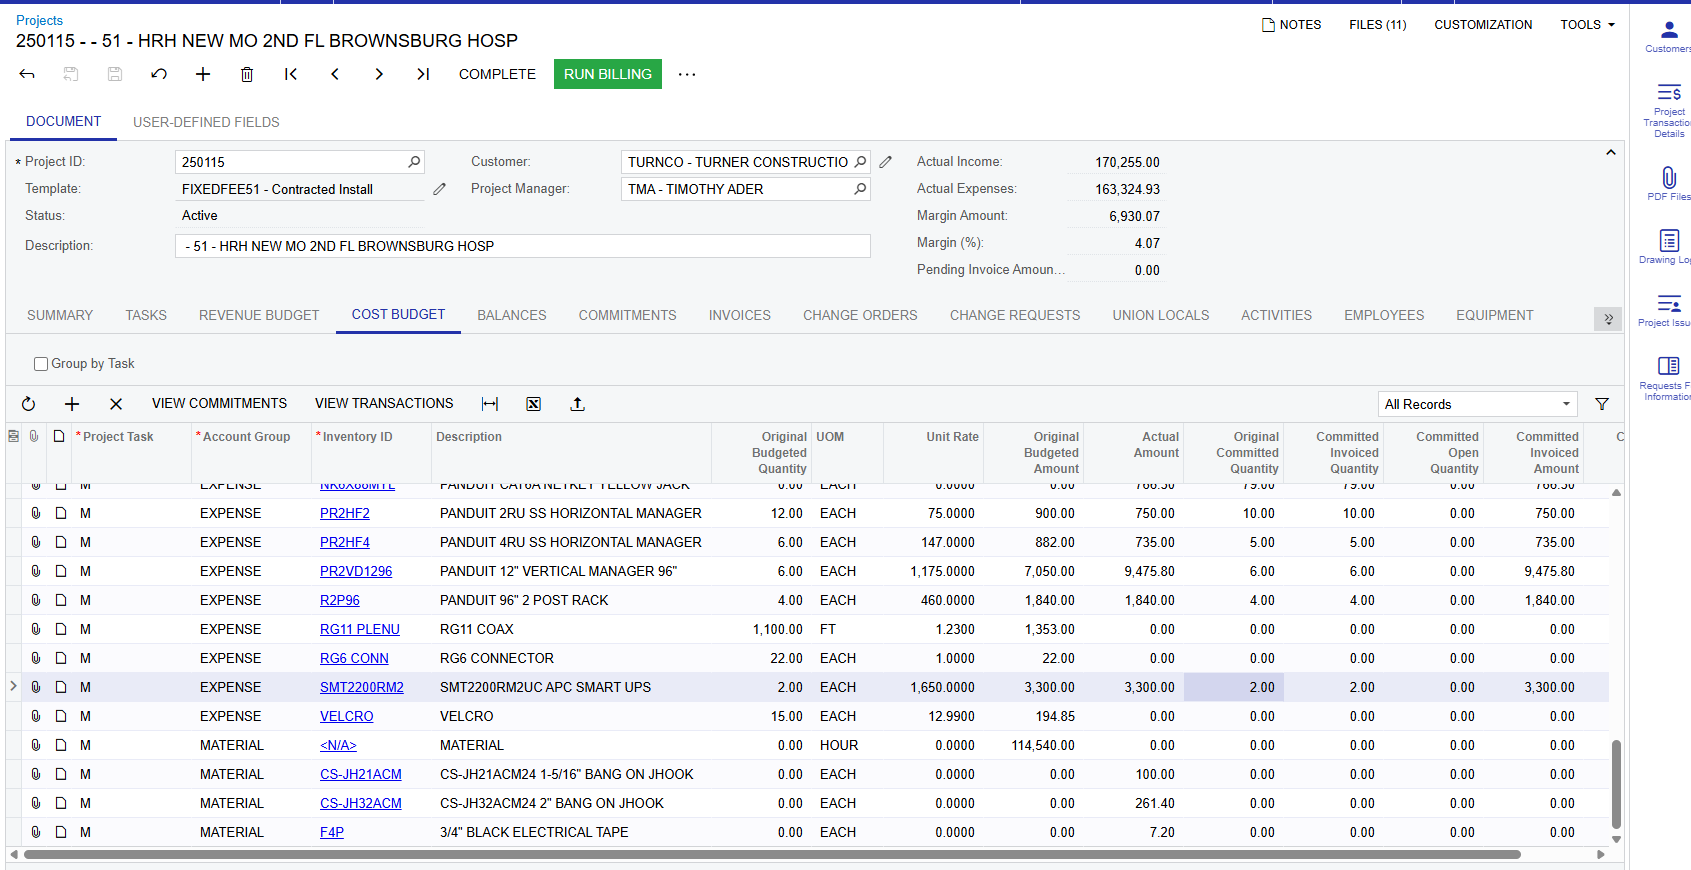Open the CHANGE ORDERS tab
Screen dimensions: 1691x870
point(859,315)
